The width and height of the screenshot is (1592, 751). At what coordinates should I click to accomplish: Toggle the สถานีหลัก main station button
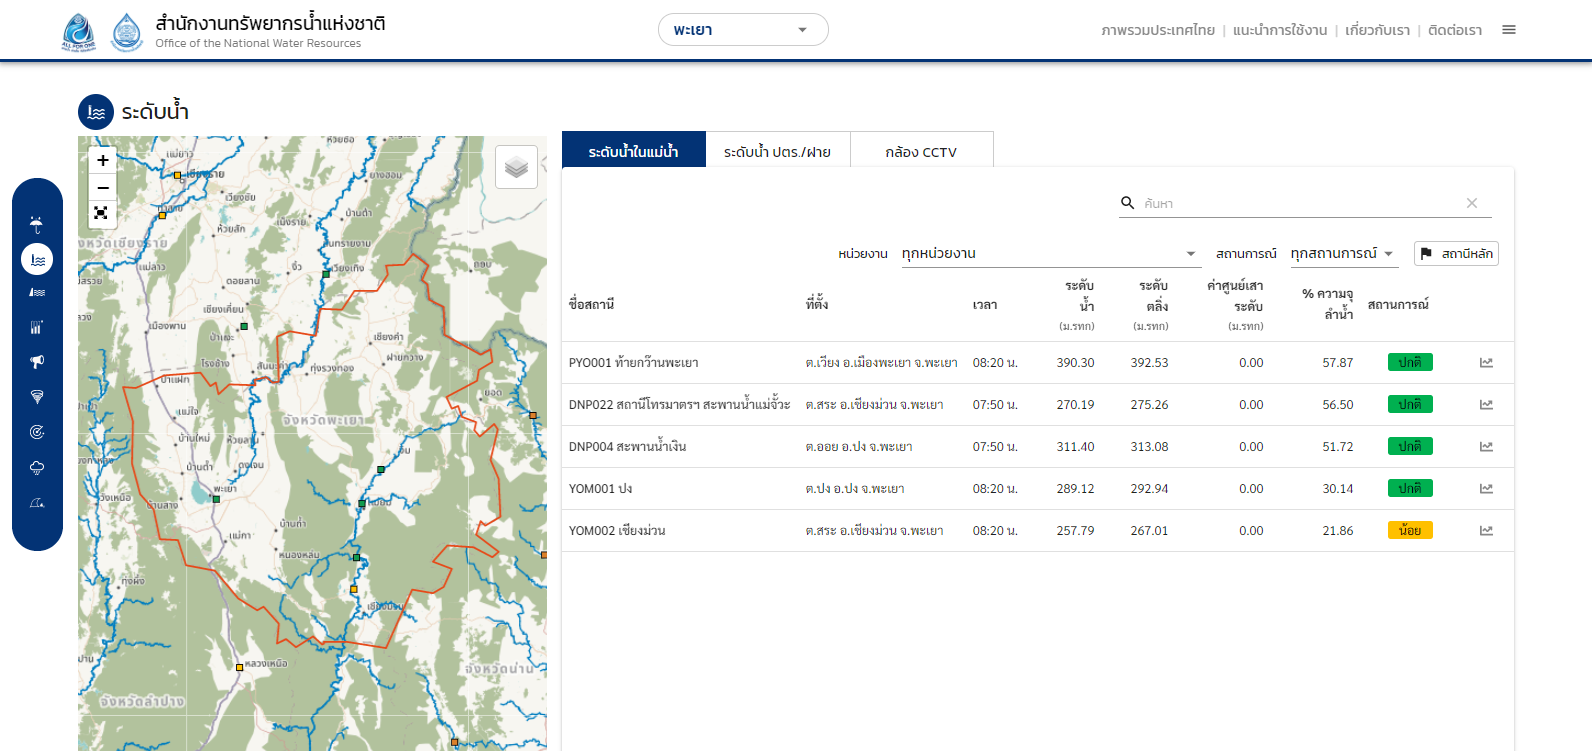click(1456, 254)
